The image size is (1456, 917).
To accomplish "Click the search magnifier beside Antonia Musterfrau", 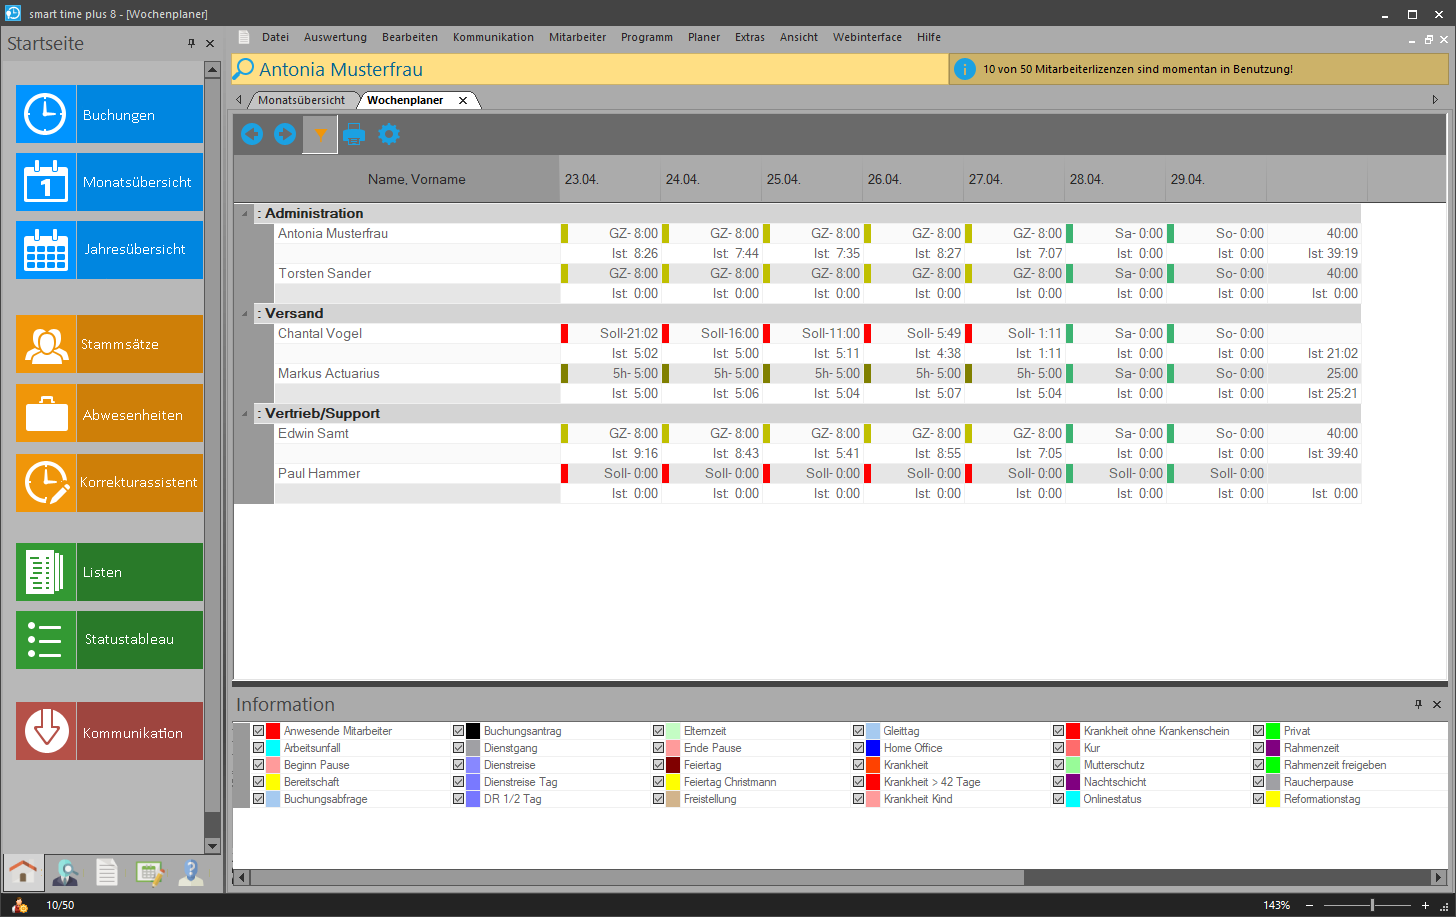I will (244, 69).
